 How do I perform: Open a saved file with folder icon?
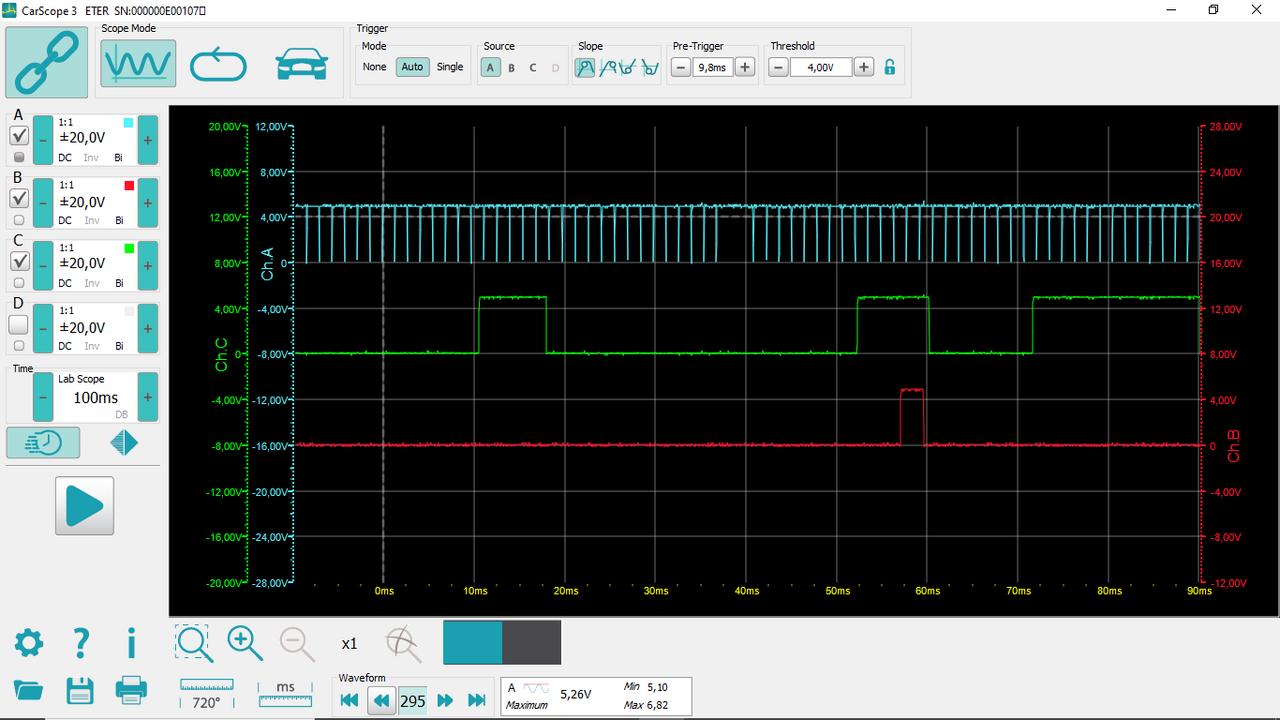tap(29, 690)
